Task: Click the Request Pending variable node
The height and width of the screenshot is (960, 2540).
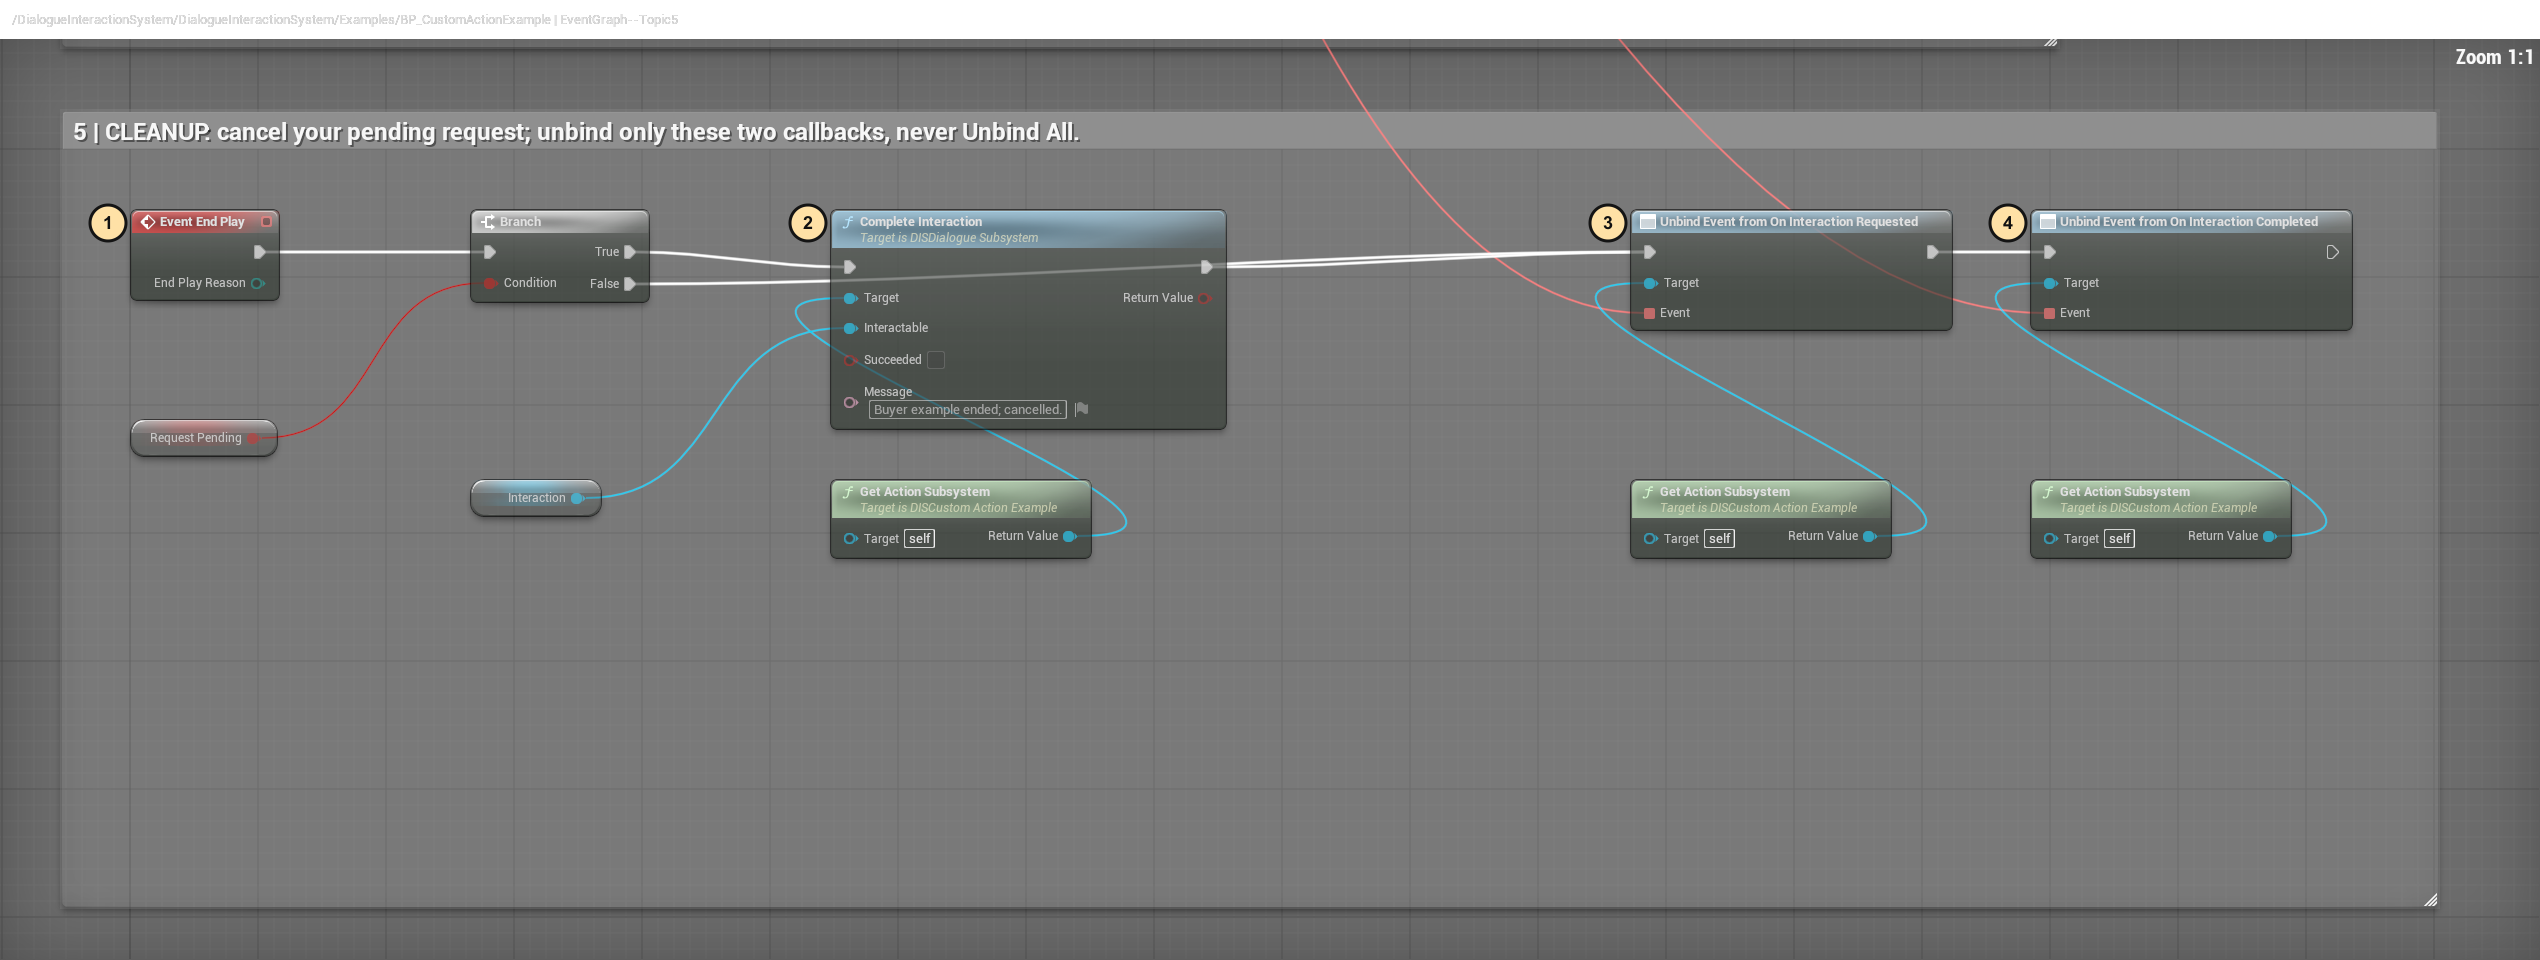Action: click(204, 438)
